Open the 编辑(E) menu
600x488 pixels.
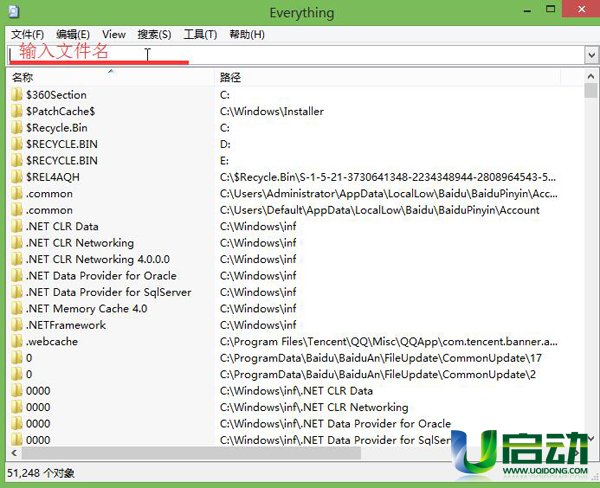coord(73,34)
